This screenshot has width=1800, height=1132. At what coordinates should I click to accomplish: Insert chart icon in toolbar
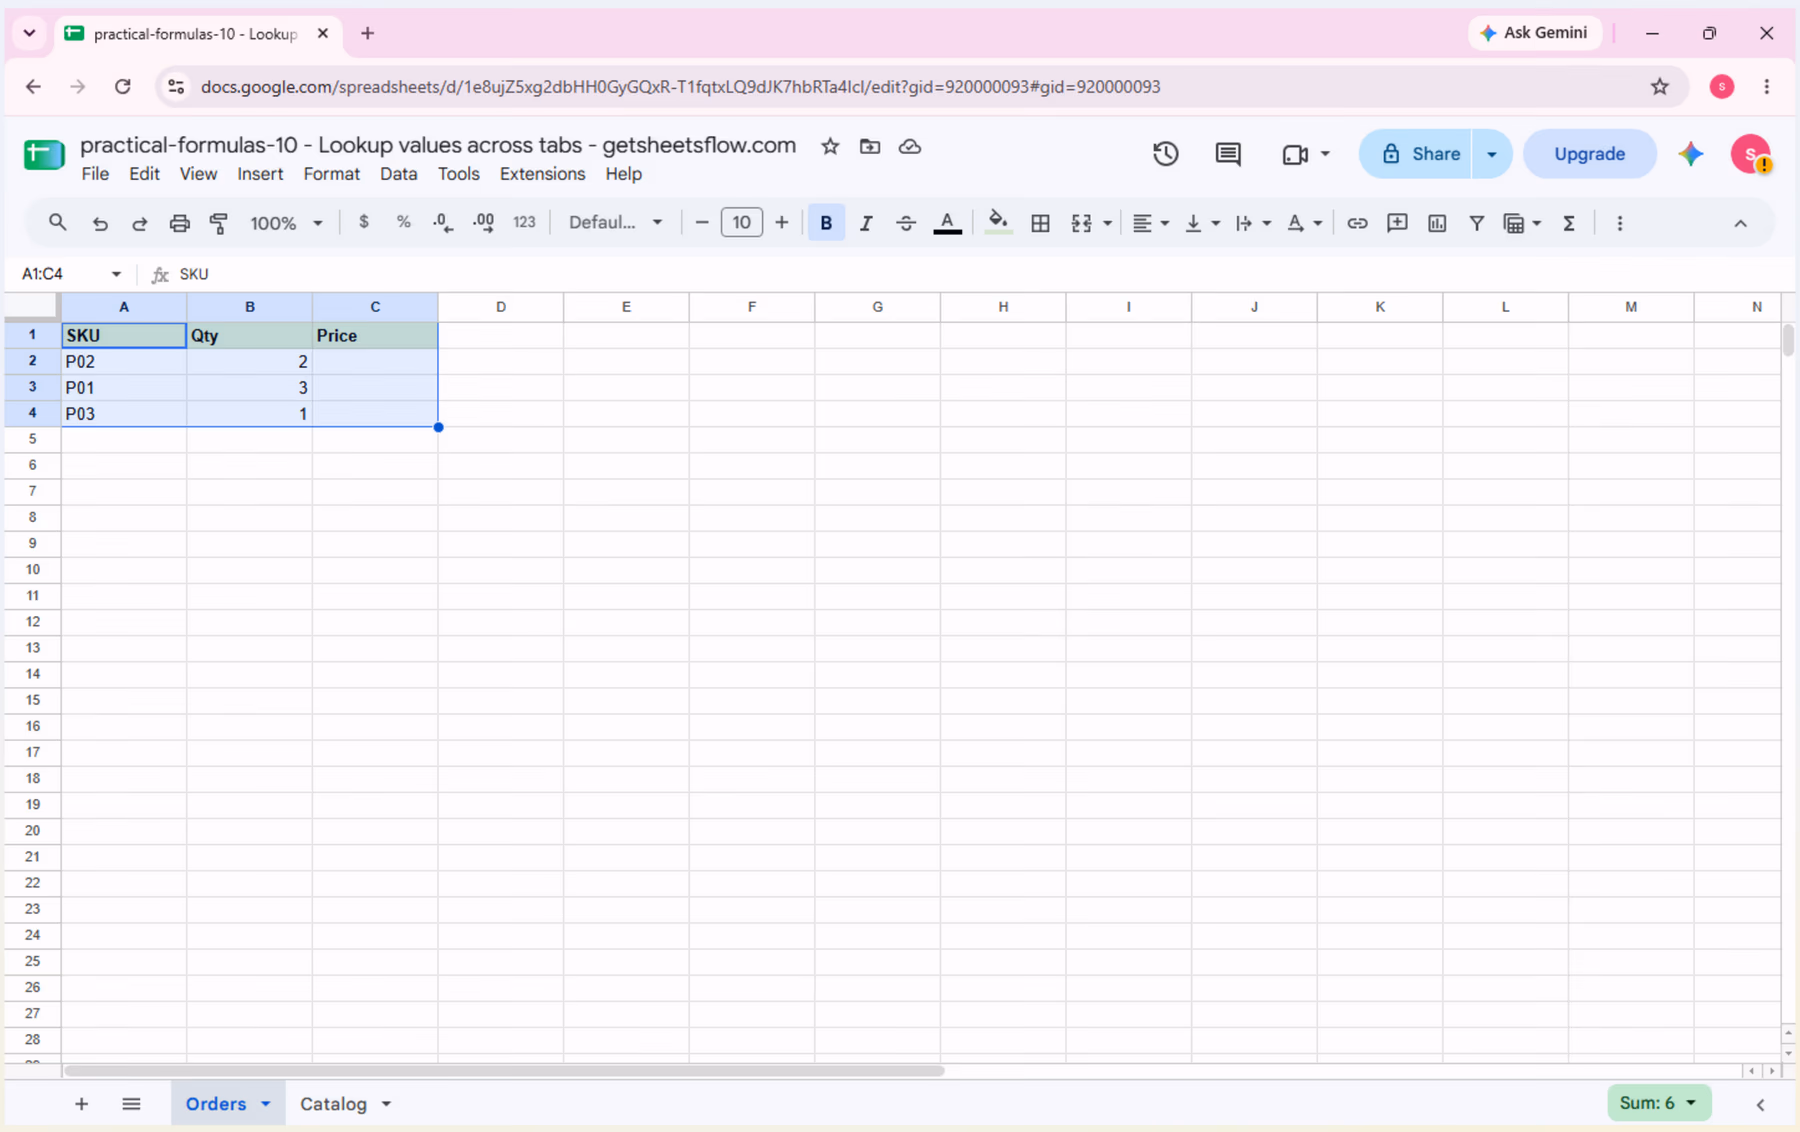coord(1437,223)
